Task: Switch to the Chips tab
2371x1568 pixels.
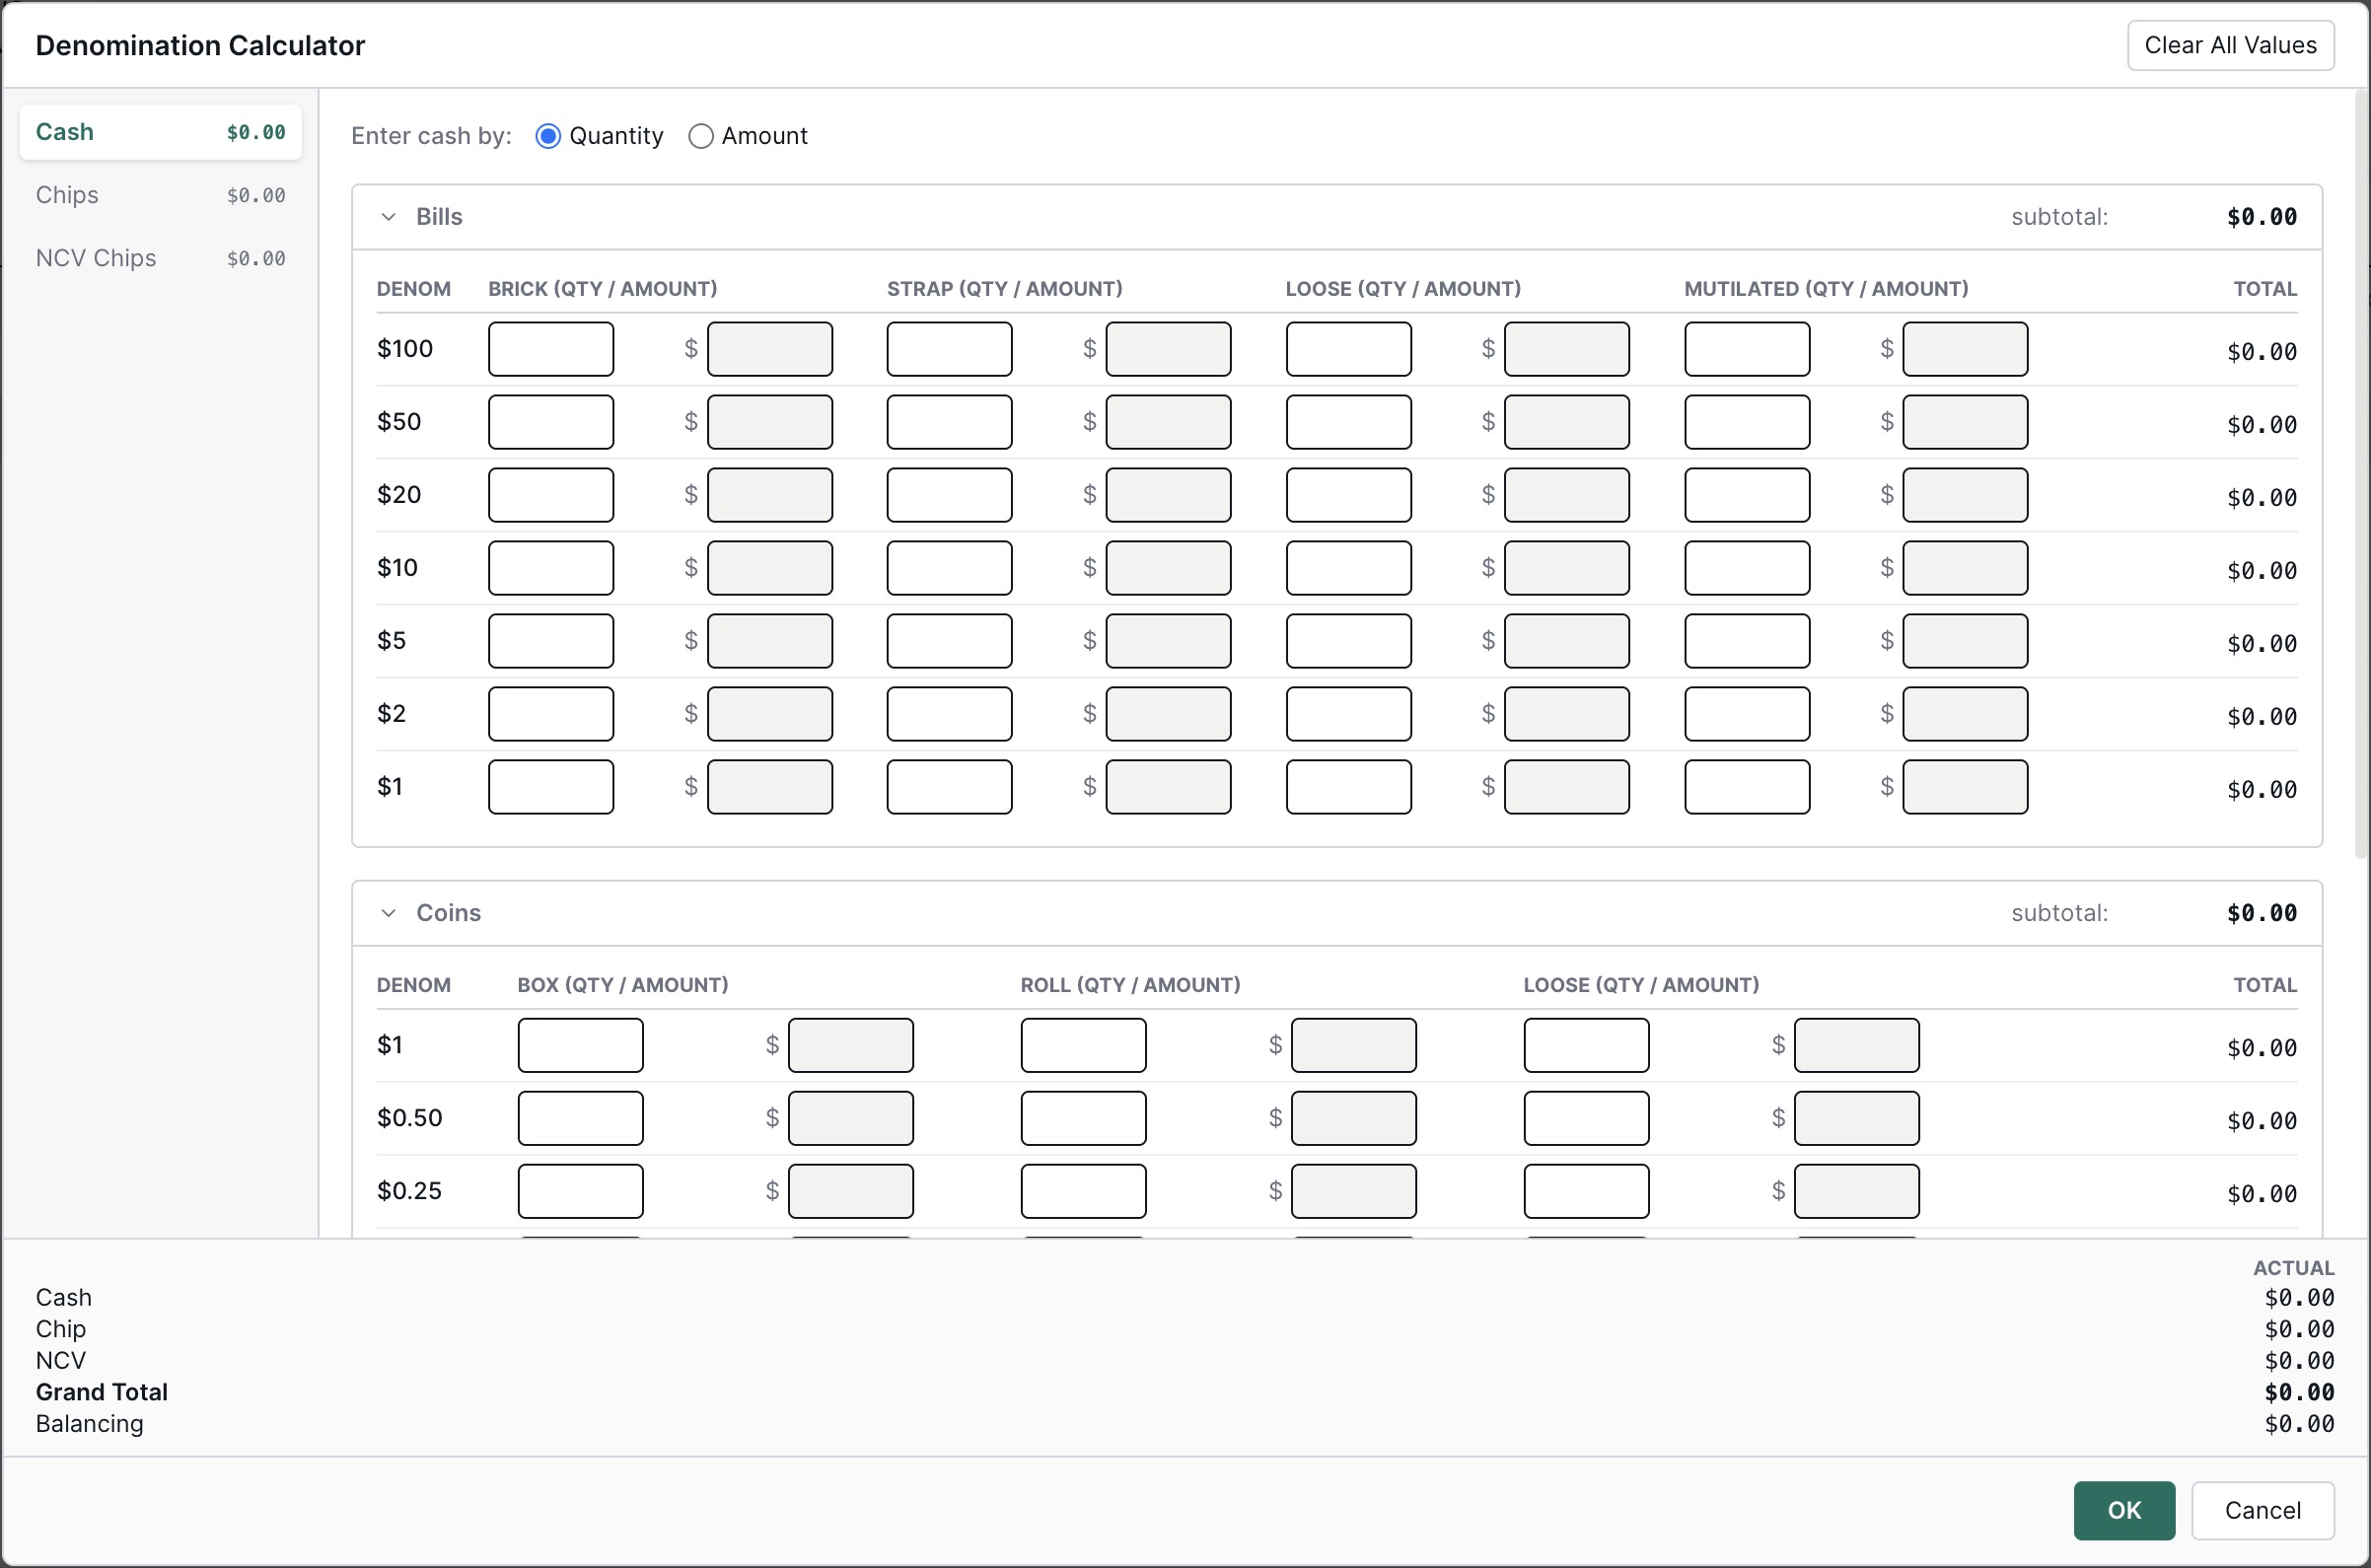Action: pyautogui.click(x=161, y=195)
